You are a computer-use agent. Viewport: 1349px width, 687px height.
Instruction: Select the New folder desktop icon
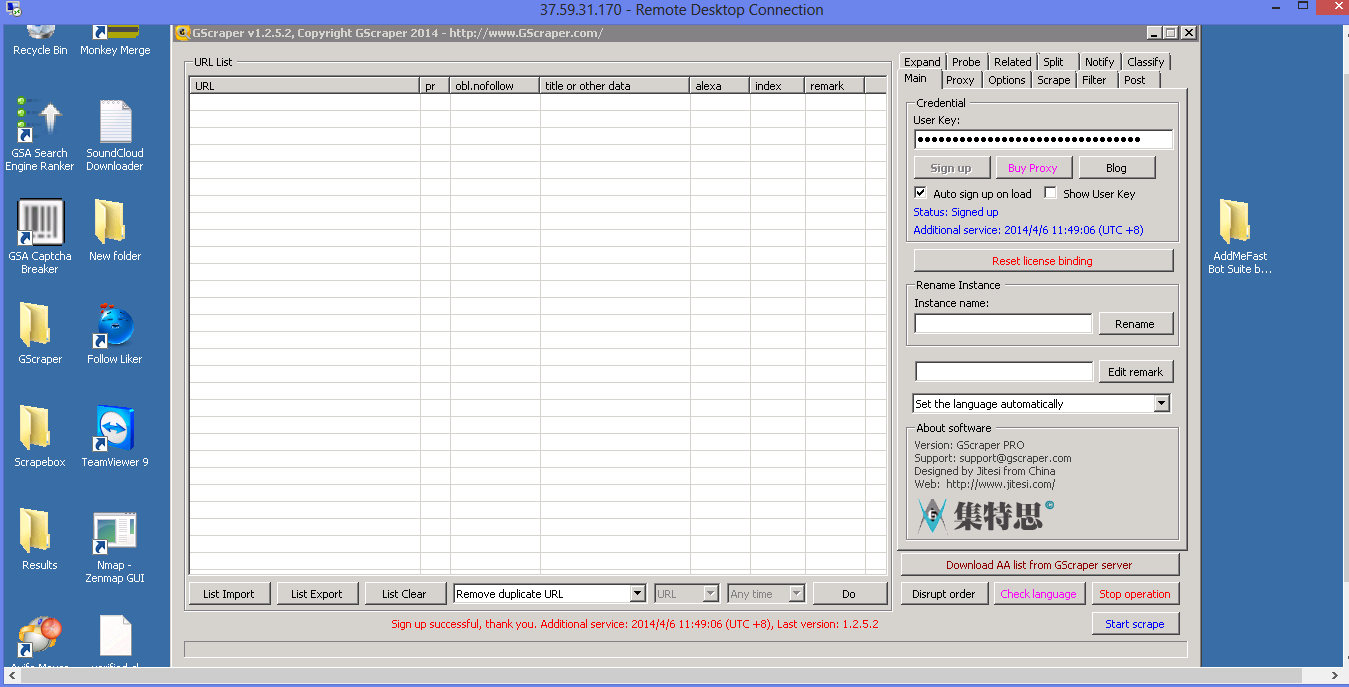coord(115,230)
